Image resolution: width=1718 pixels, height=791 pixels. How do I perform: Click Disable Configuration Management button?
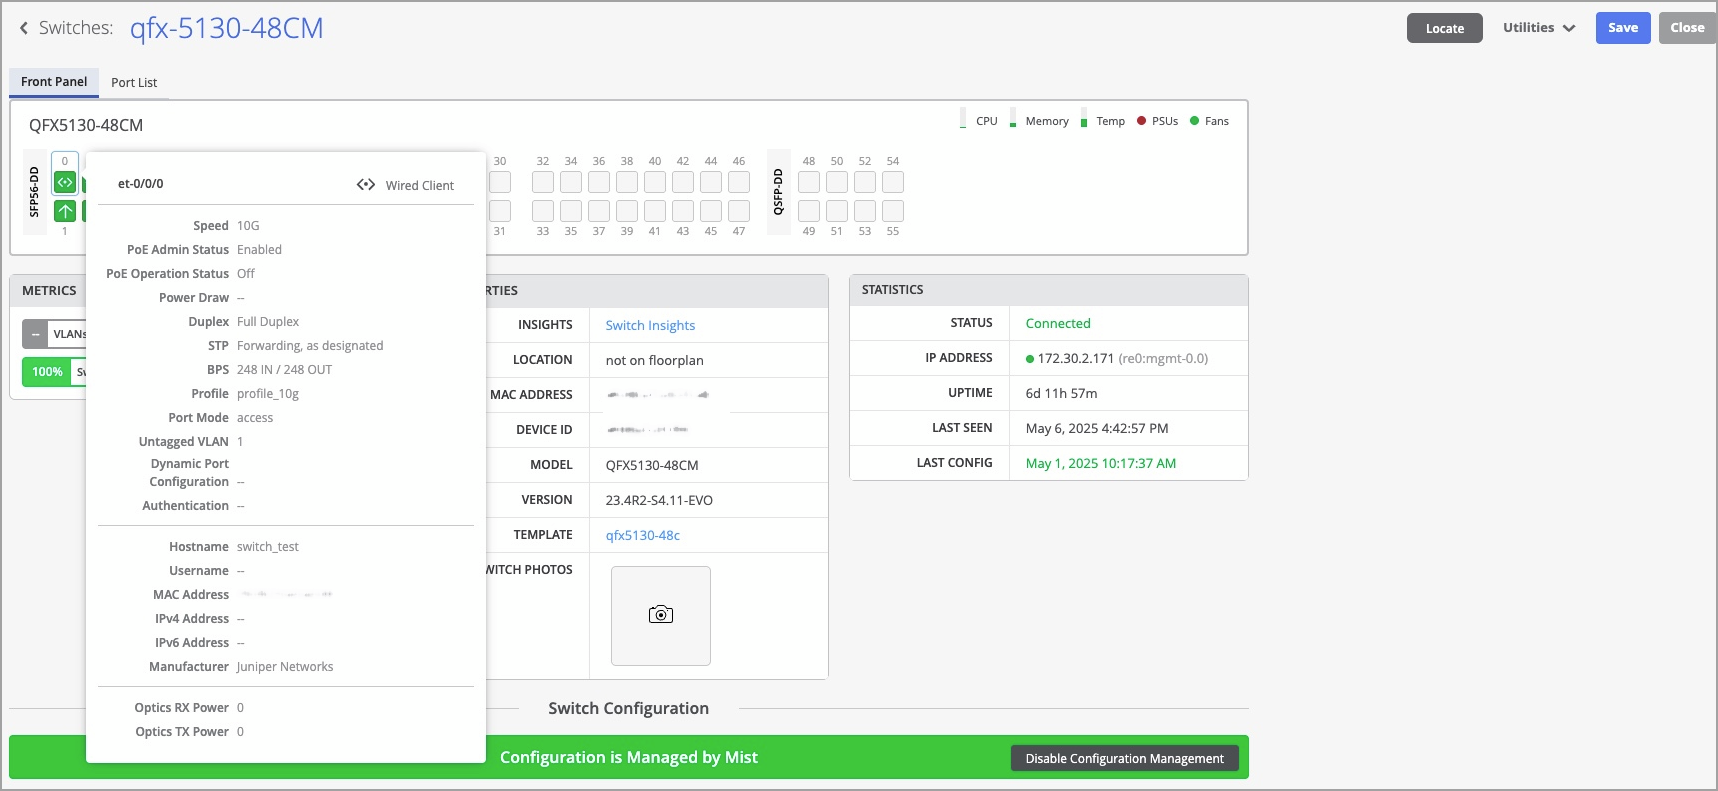(x=1124, y=759)
